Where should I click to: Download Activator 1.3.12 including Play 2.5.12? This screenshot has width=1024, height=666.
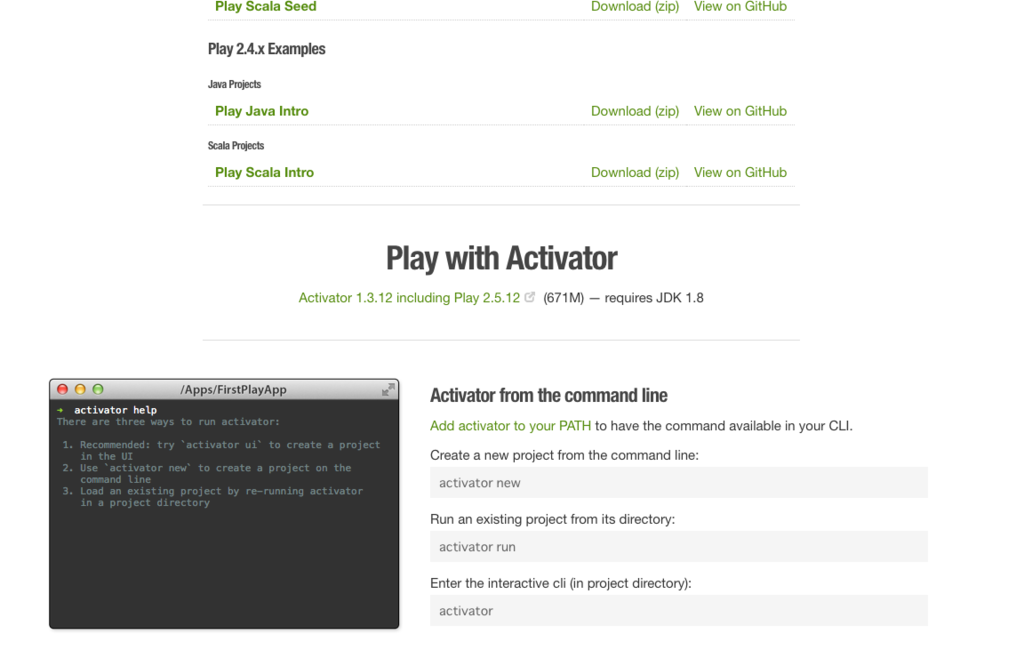[409, 298]
